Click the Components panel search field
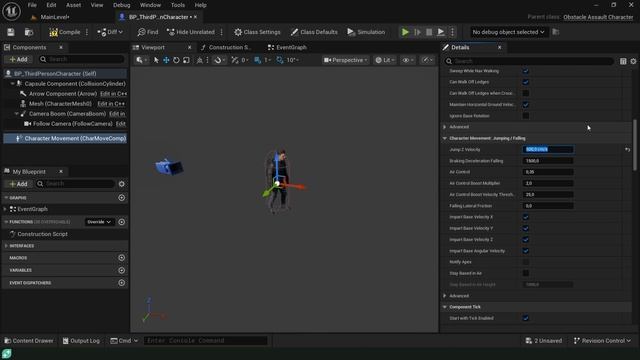 pos(82,60)
